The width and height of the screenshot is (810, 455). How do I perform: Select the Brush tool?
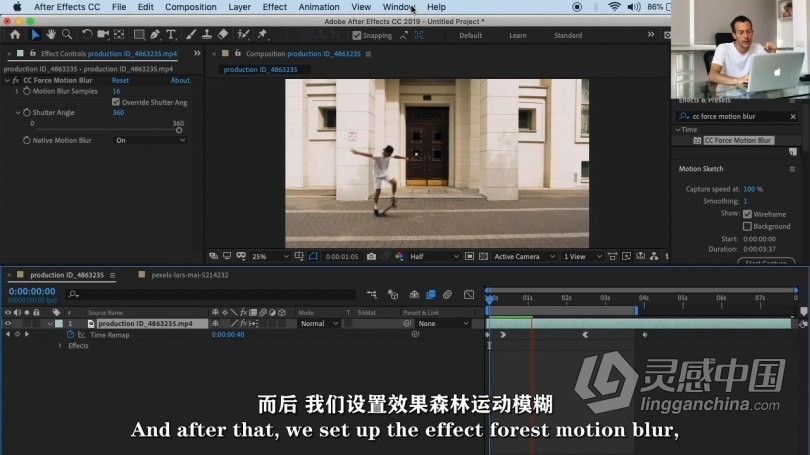click(x=191, y=35)
